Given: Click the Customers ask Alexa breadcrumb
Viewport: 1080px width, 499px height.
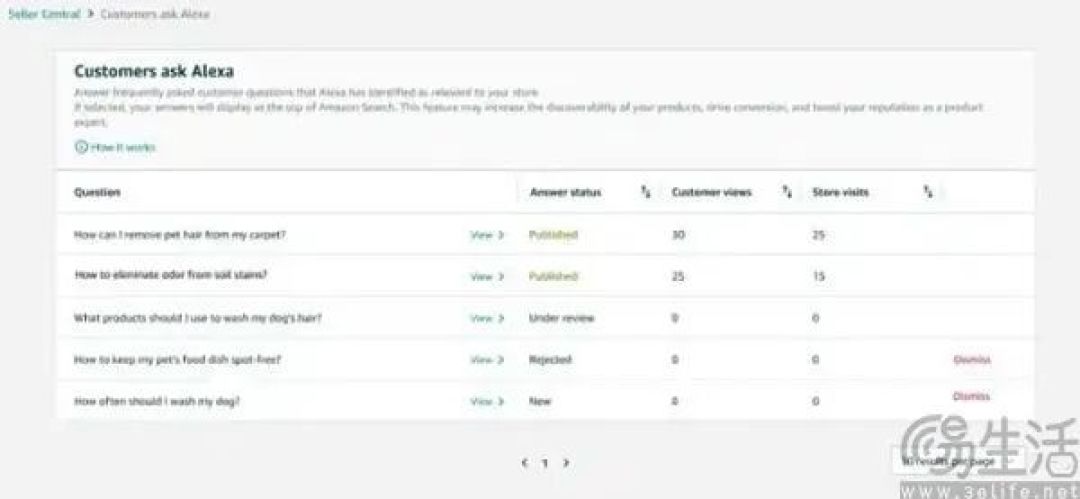Looking at the screenshot, I should pyautogui.click(x=155, y=14).
